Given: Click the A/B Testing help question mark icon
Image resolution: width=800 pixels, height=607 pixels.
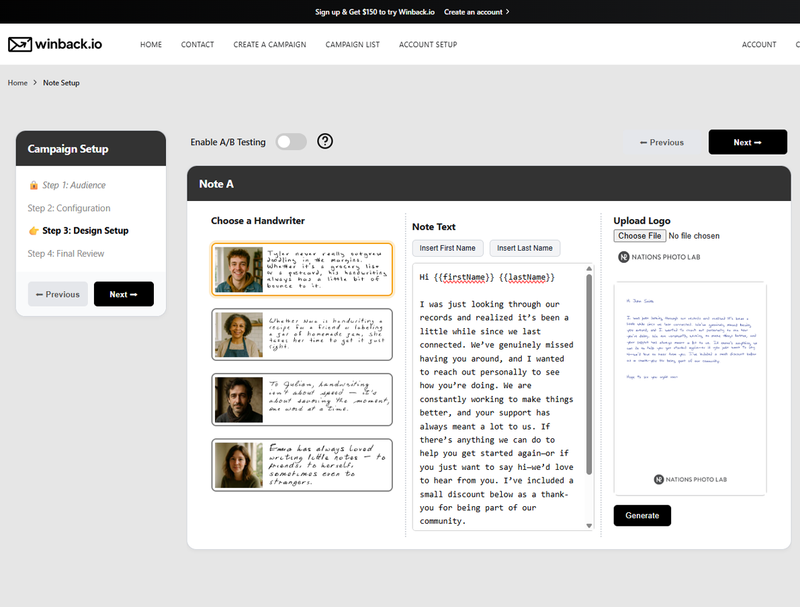Looking at the screenshot, I should tap(325, 142).
